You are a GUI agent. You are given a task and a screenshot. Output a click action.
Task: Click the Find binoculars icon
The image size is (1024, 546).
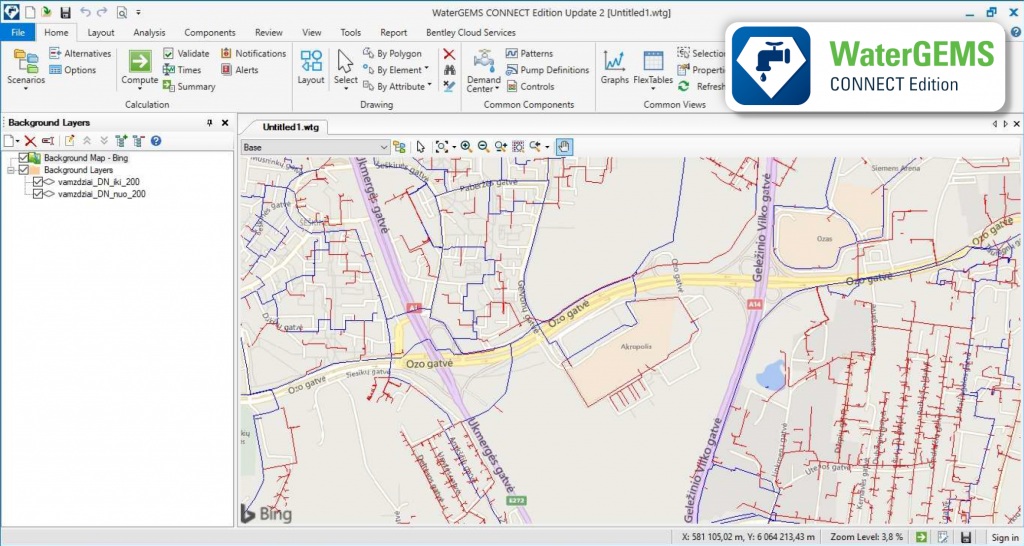450,70
